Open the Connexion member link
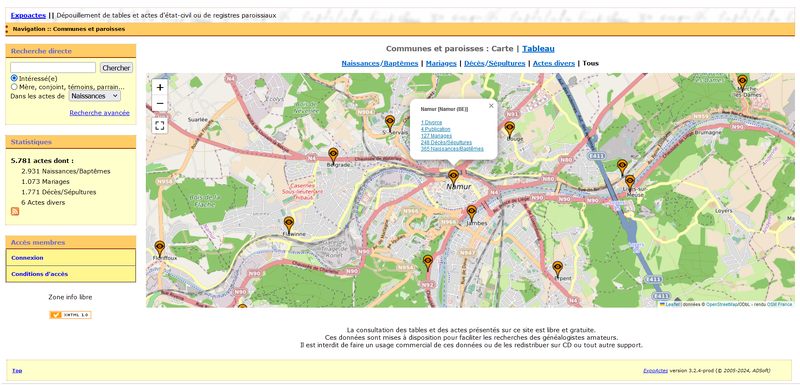 (28, 258)
